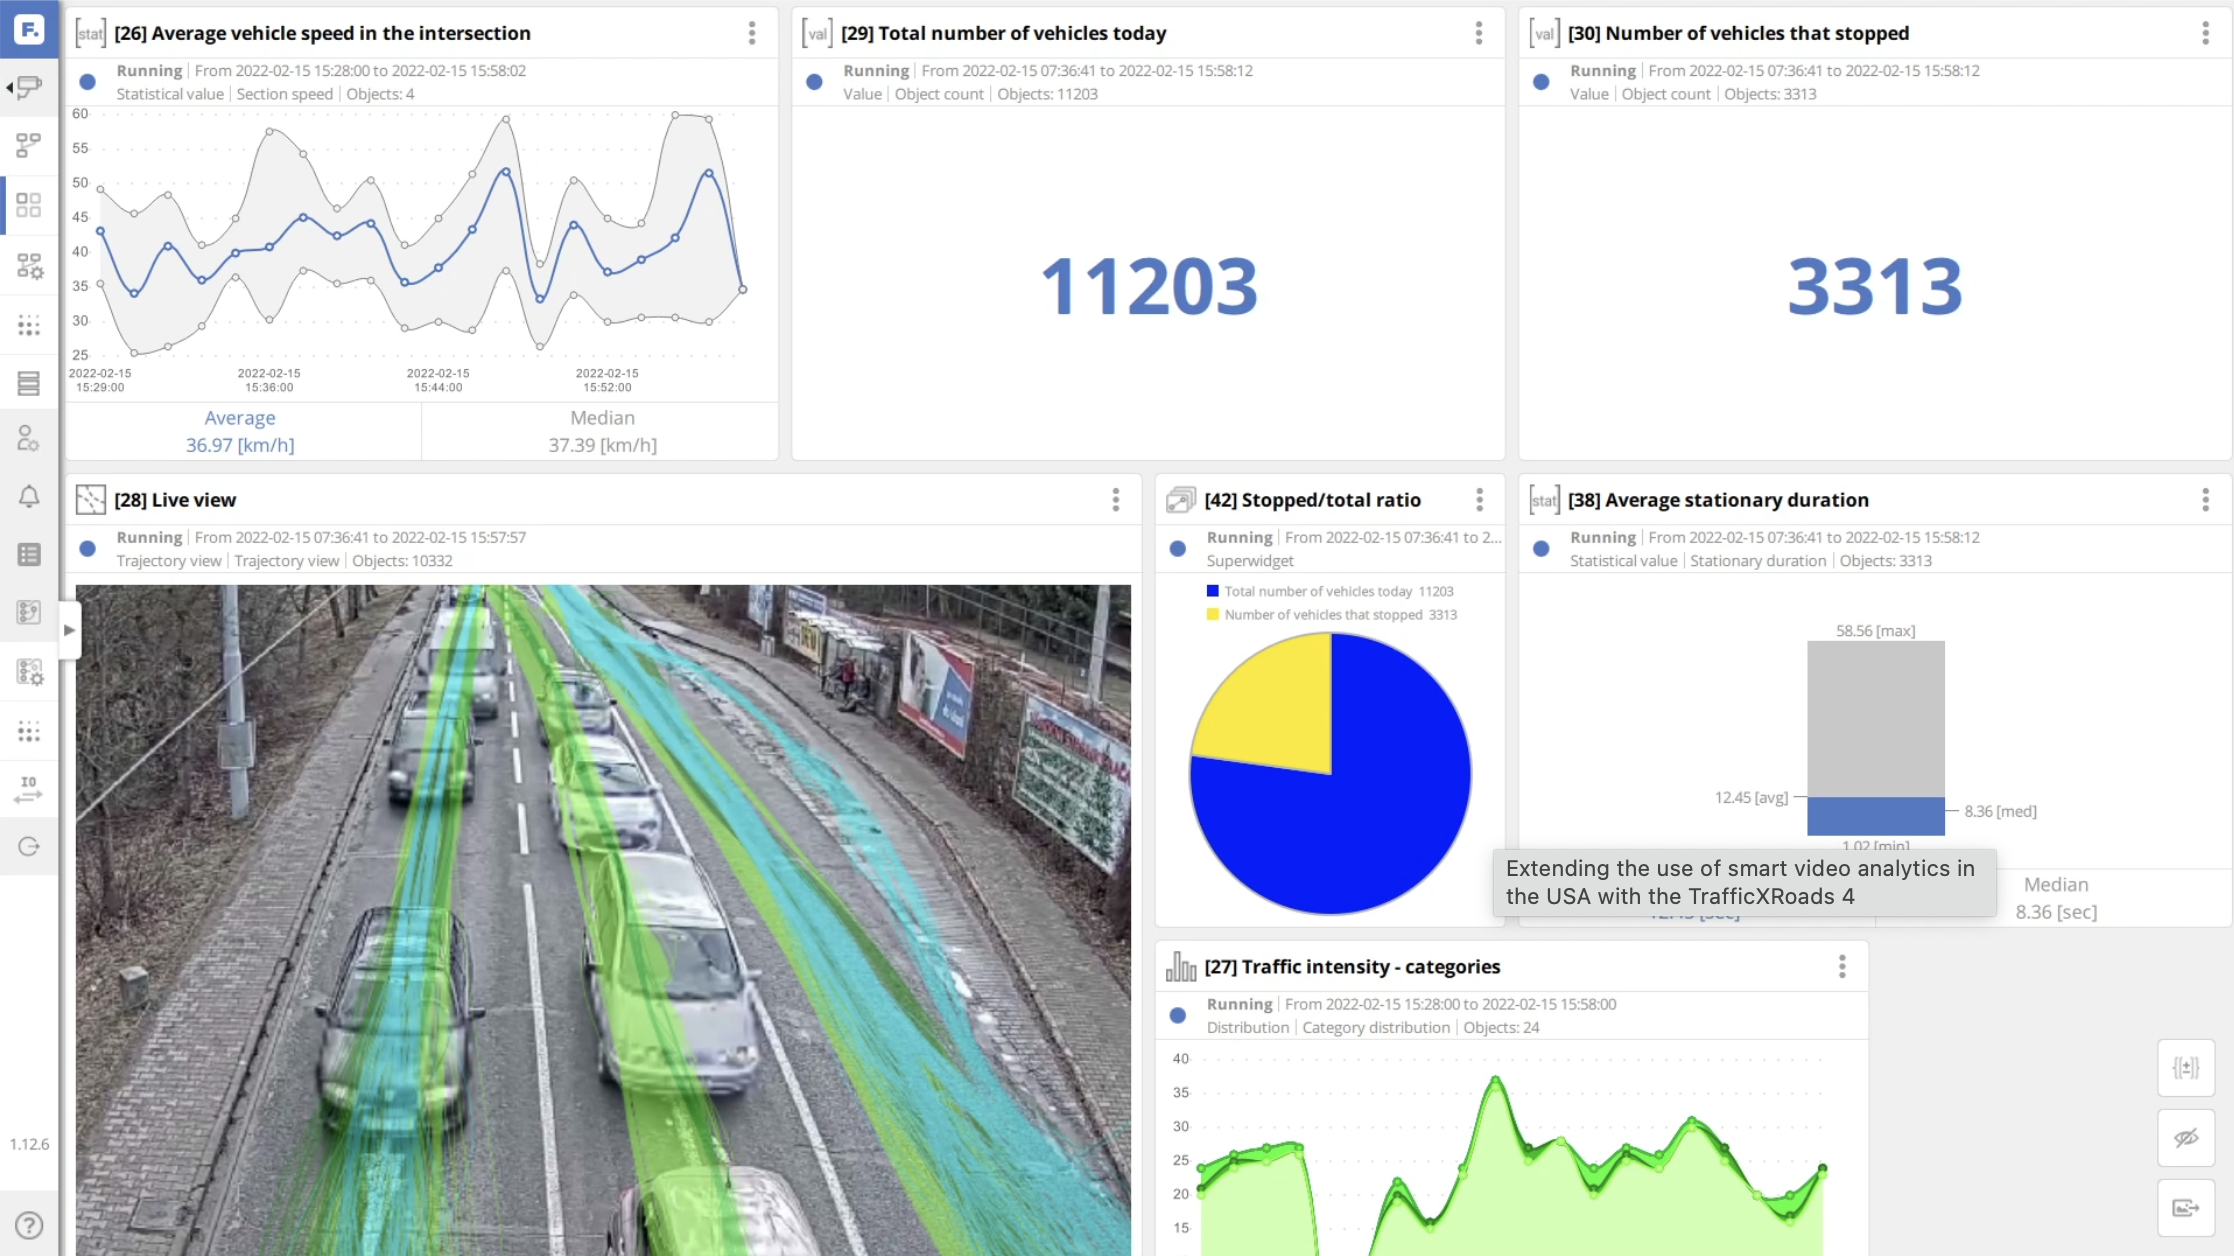Image resolution: width=2234 pixels, height=1256 pixels.
Task: Select the Median tab in stationary duration widget
Action: tap(2056, 898)
